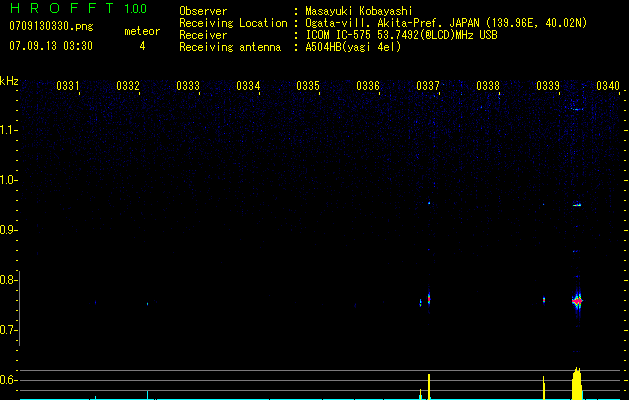Click the meteor label
Screen dimensions: 629x400
tap(142, 31)
